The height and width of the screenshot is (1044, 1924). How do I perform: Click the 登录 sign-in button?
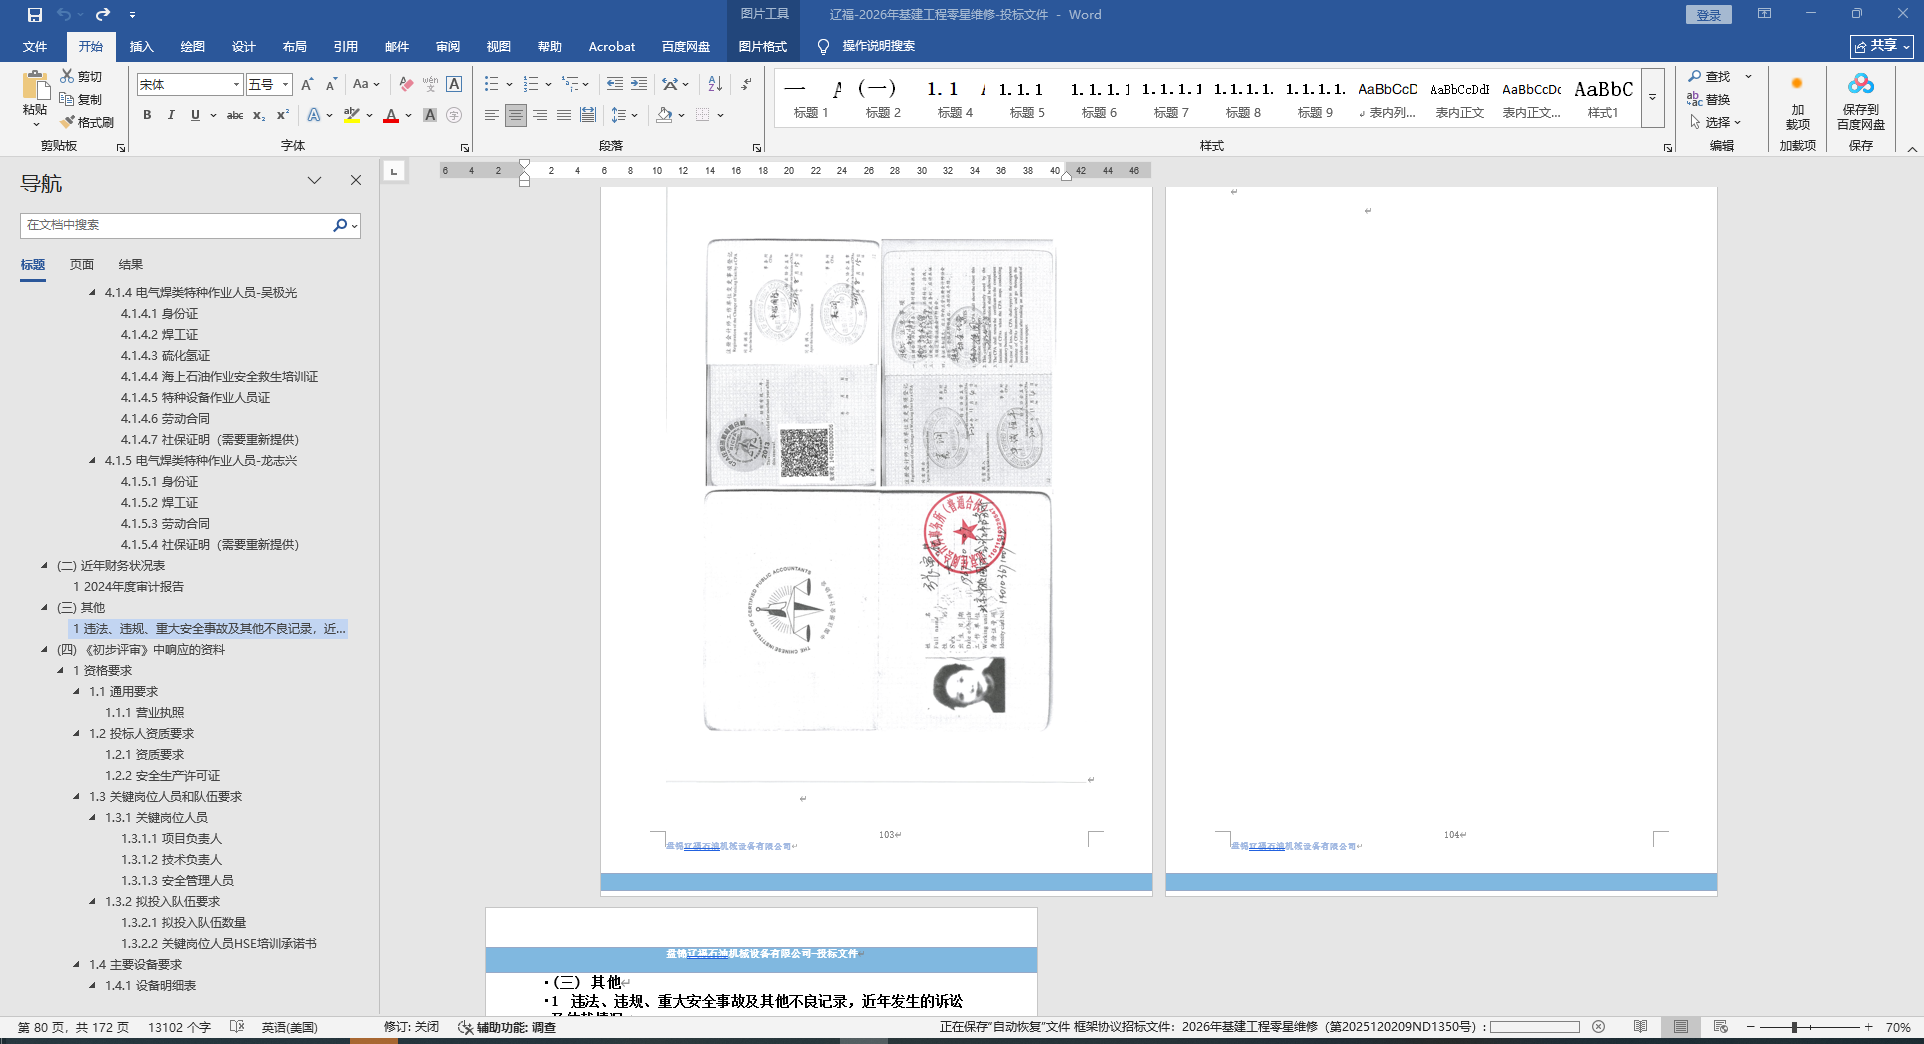click(x=1709, y=15)
